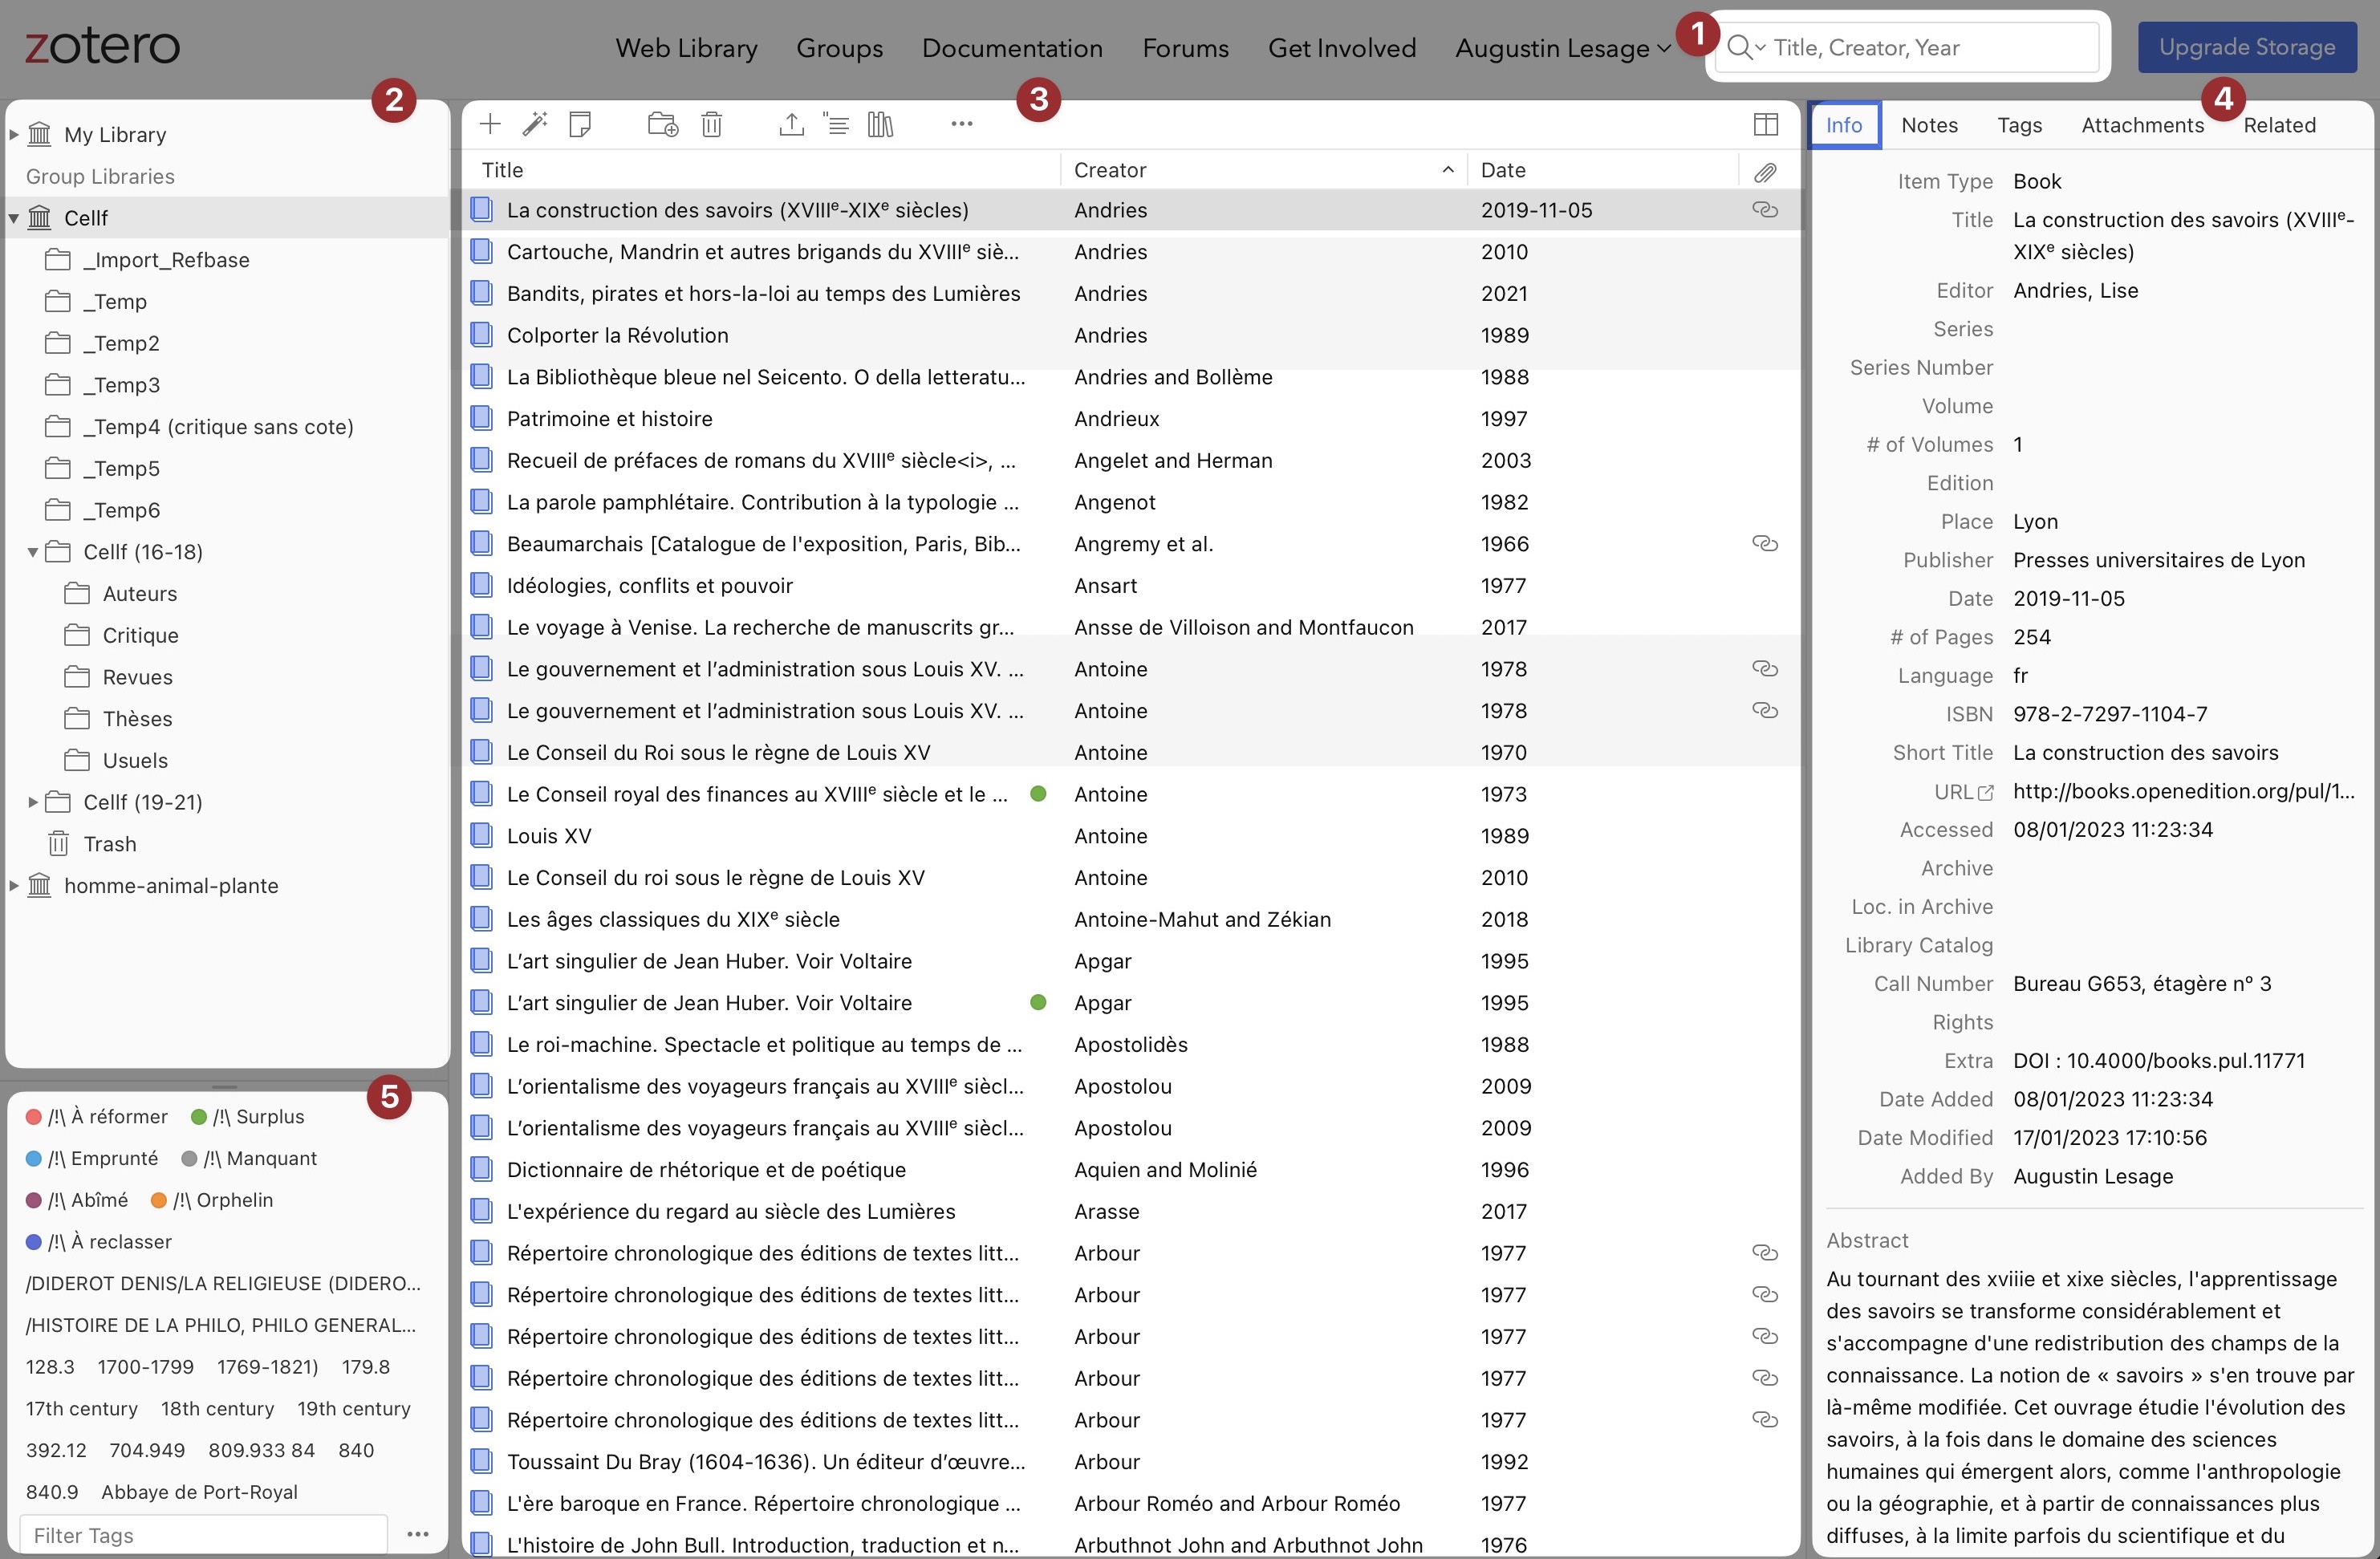Collapse the Cellf root library tree
The width and height of the screenshot is (2380, 1559).
[14, 217]
